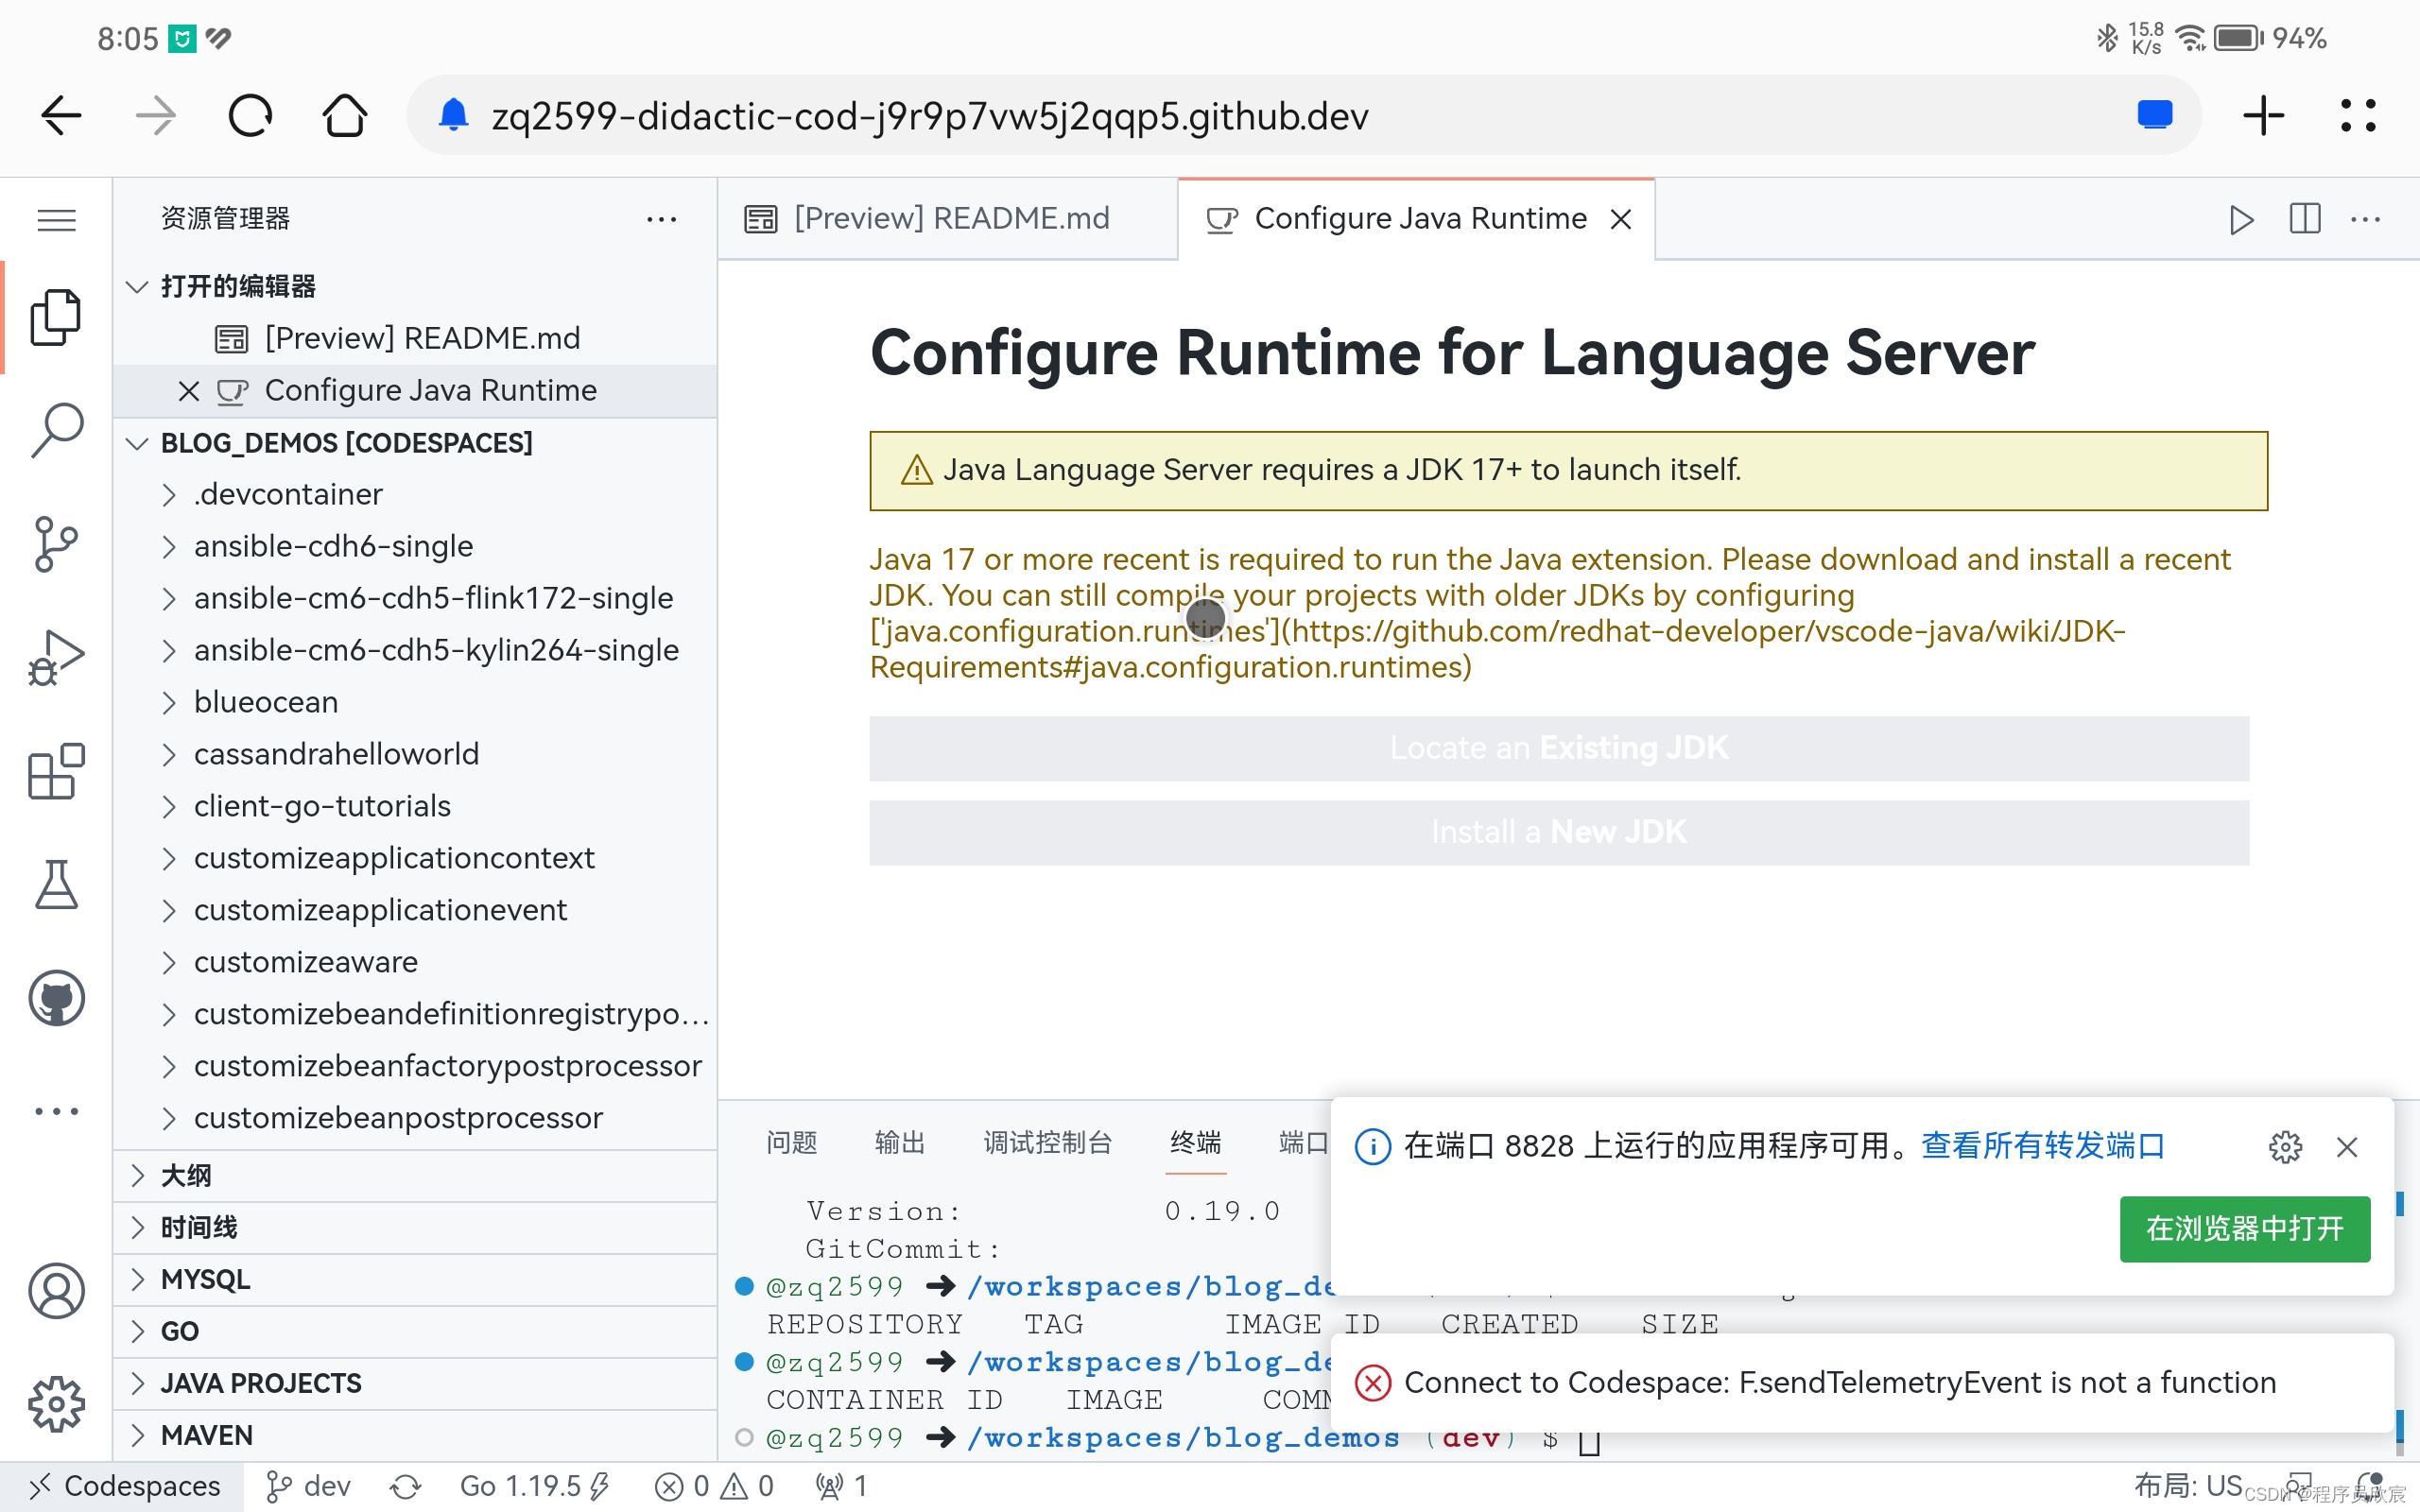This screenshot has width=2420, height=1512.
Task: Open the browser tabs grid menu
Action: [2358, 116]
